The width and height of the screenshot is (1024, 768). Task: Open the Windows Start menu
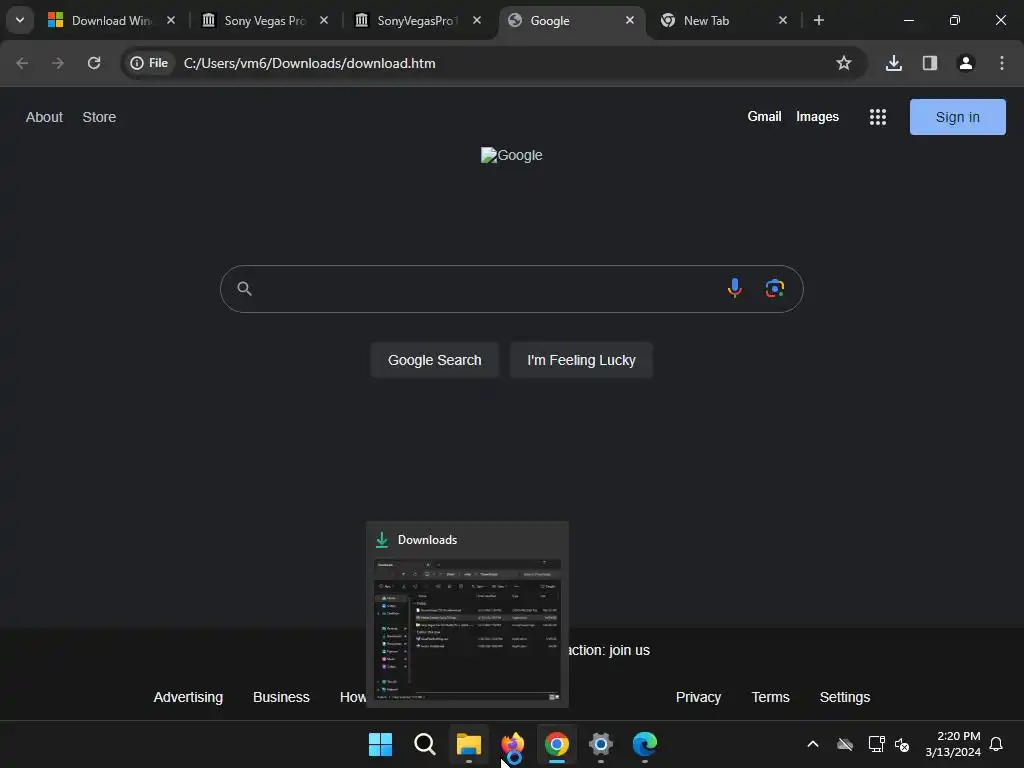(x=380, y=744)
